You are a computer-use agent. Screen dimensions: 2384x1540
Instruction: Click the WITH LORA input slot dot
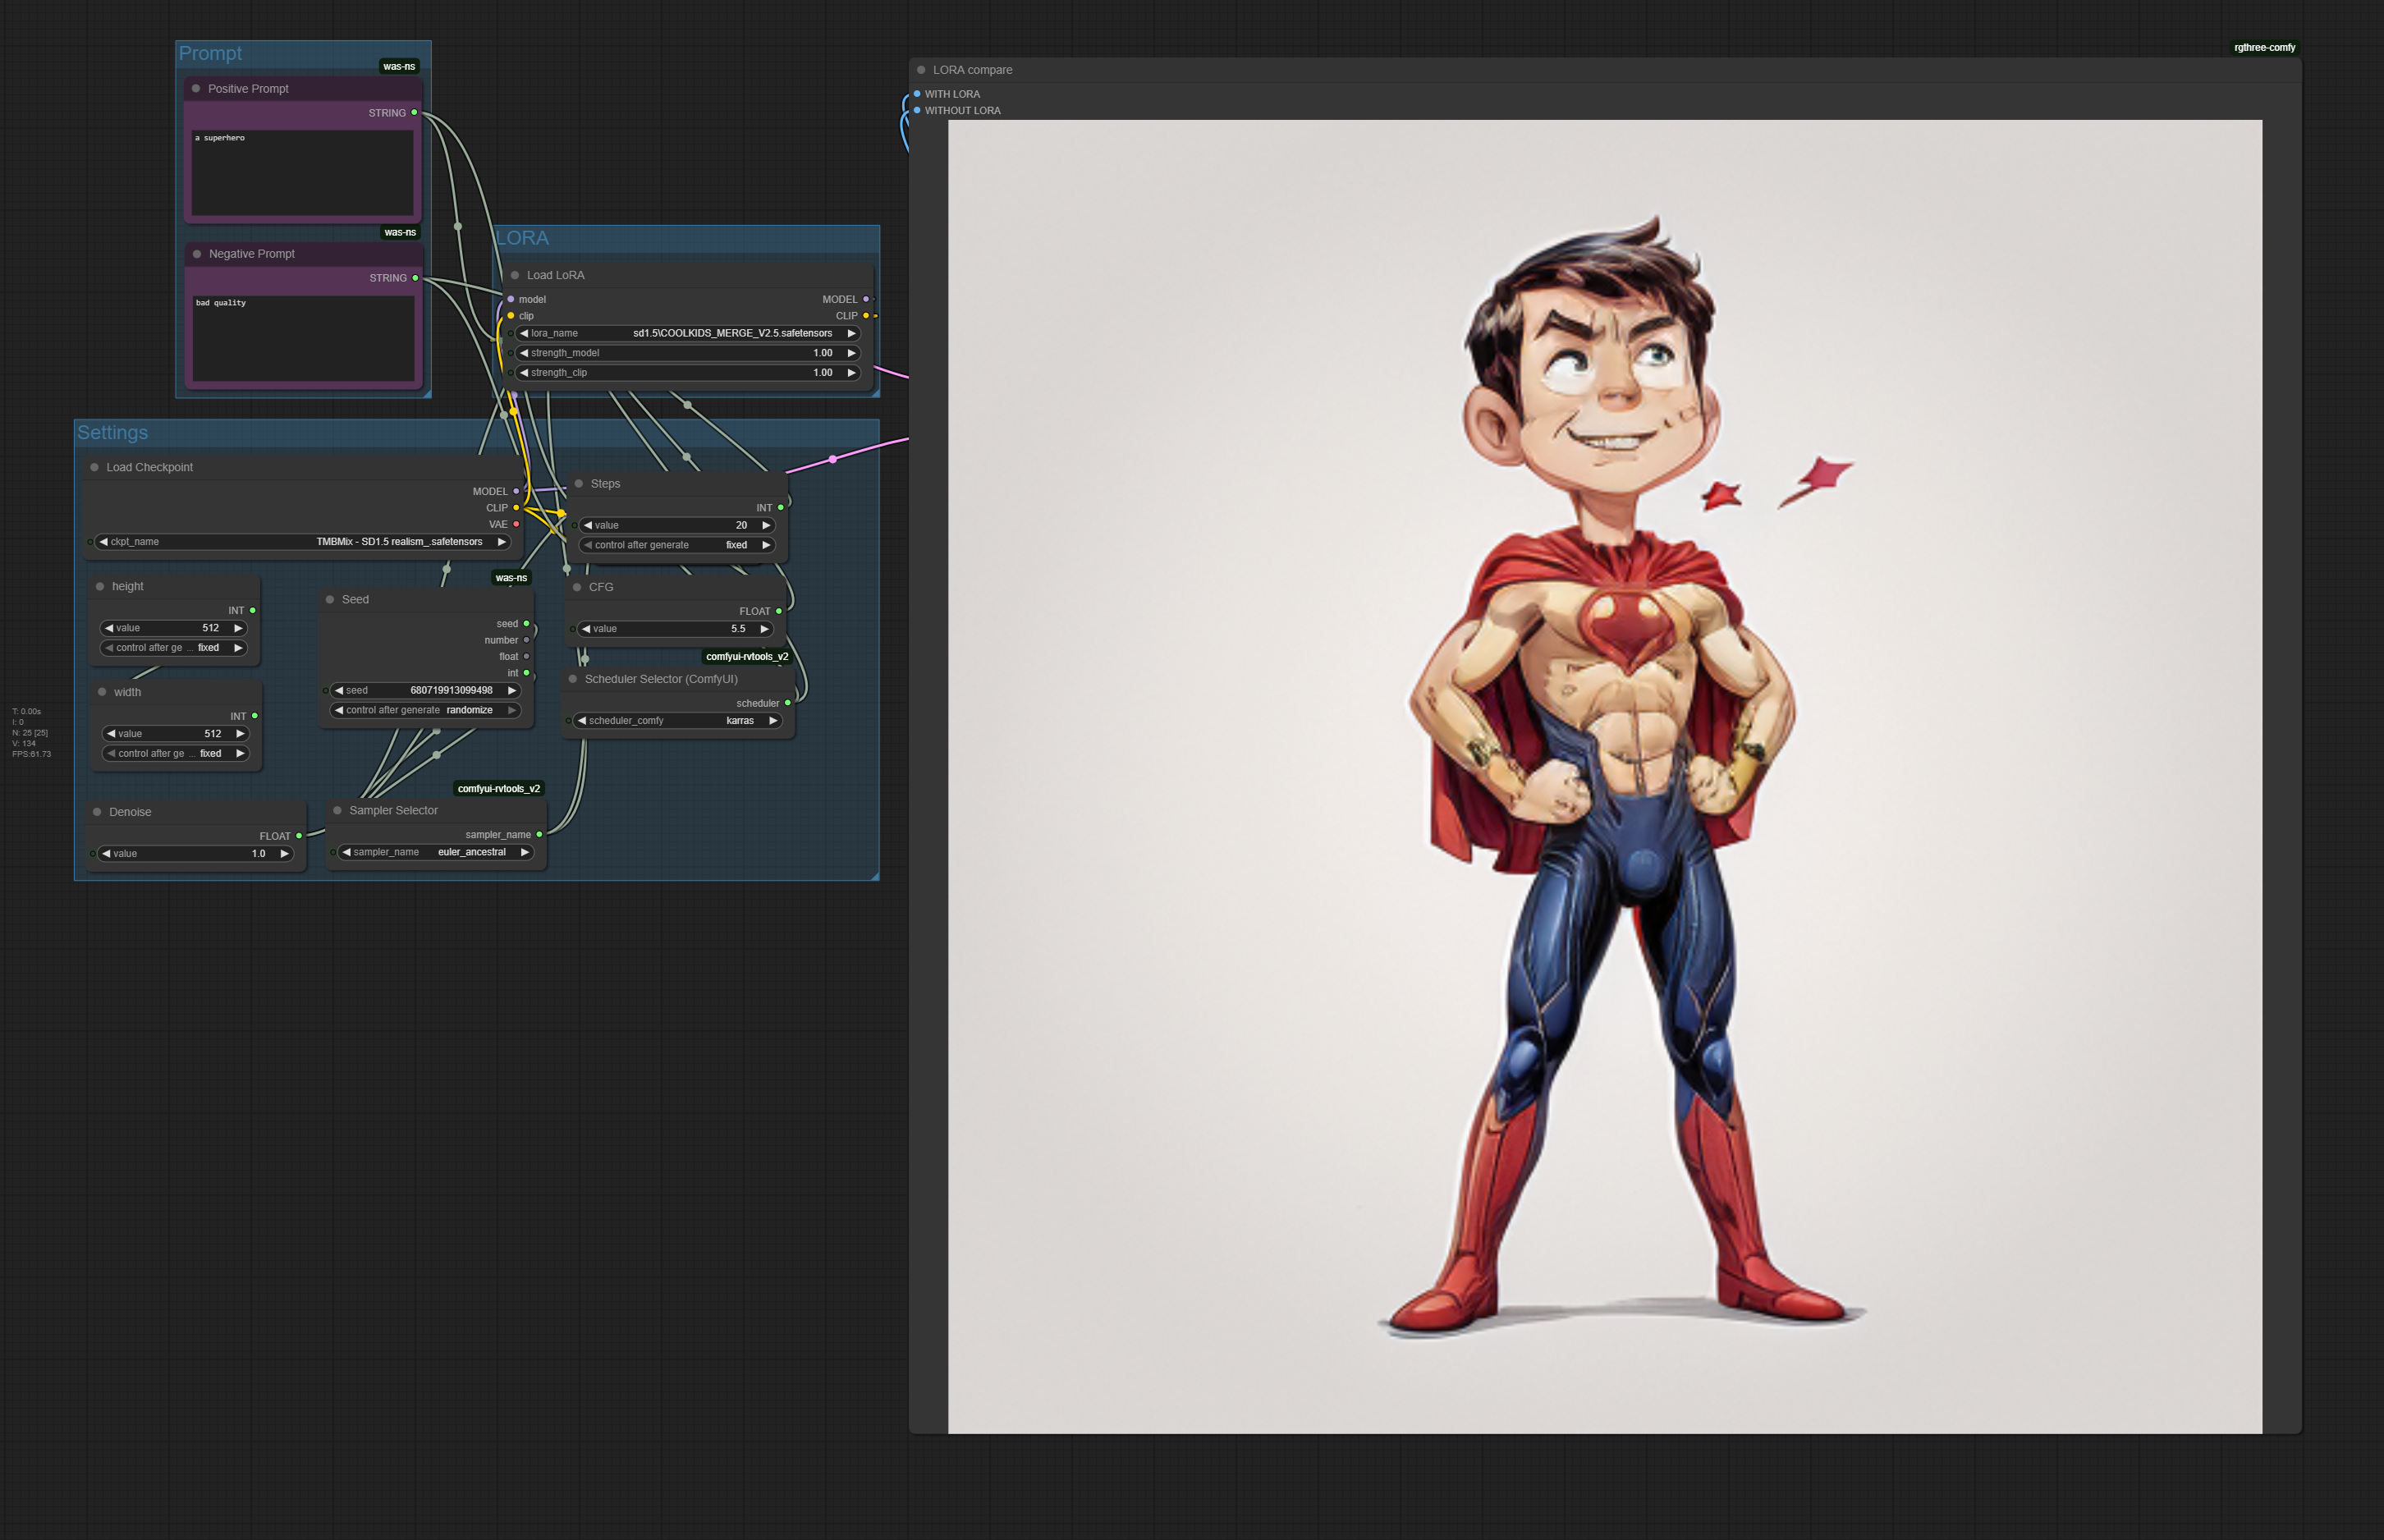pos(917,94)
